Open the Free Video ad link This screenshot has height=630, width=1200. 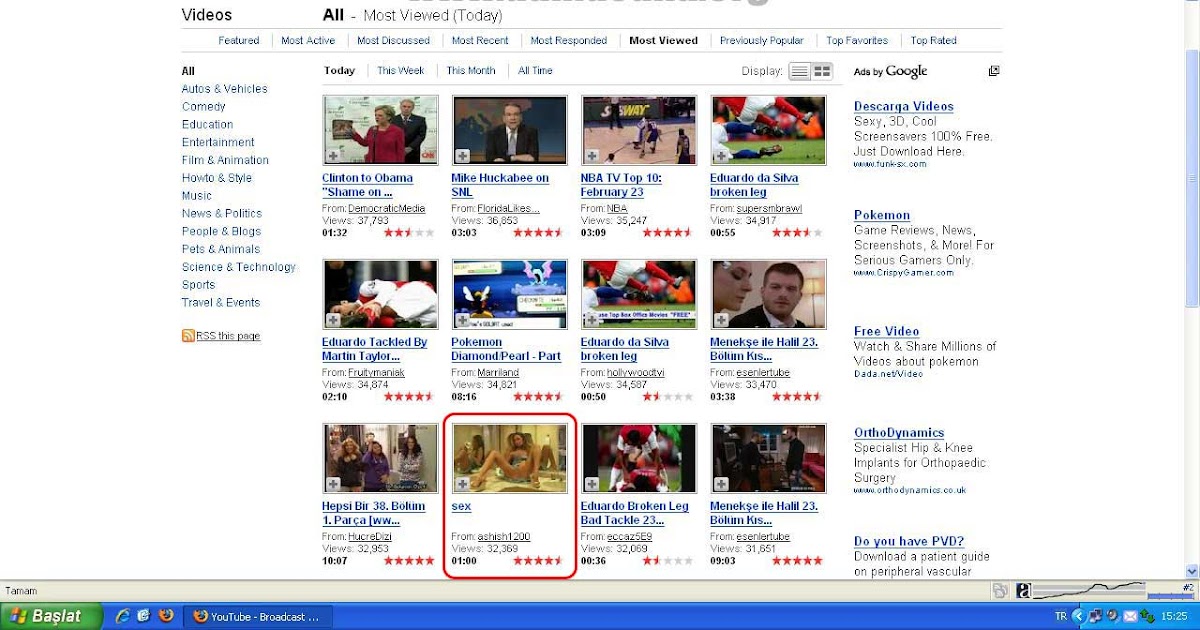pyautogui.click(x=887, y=332)
